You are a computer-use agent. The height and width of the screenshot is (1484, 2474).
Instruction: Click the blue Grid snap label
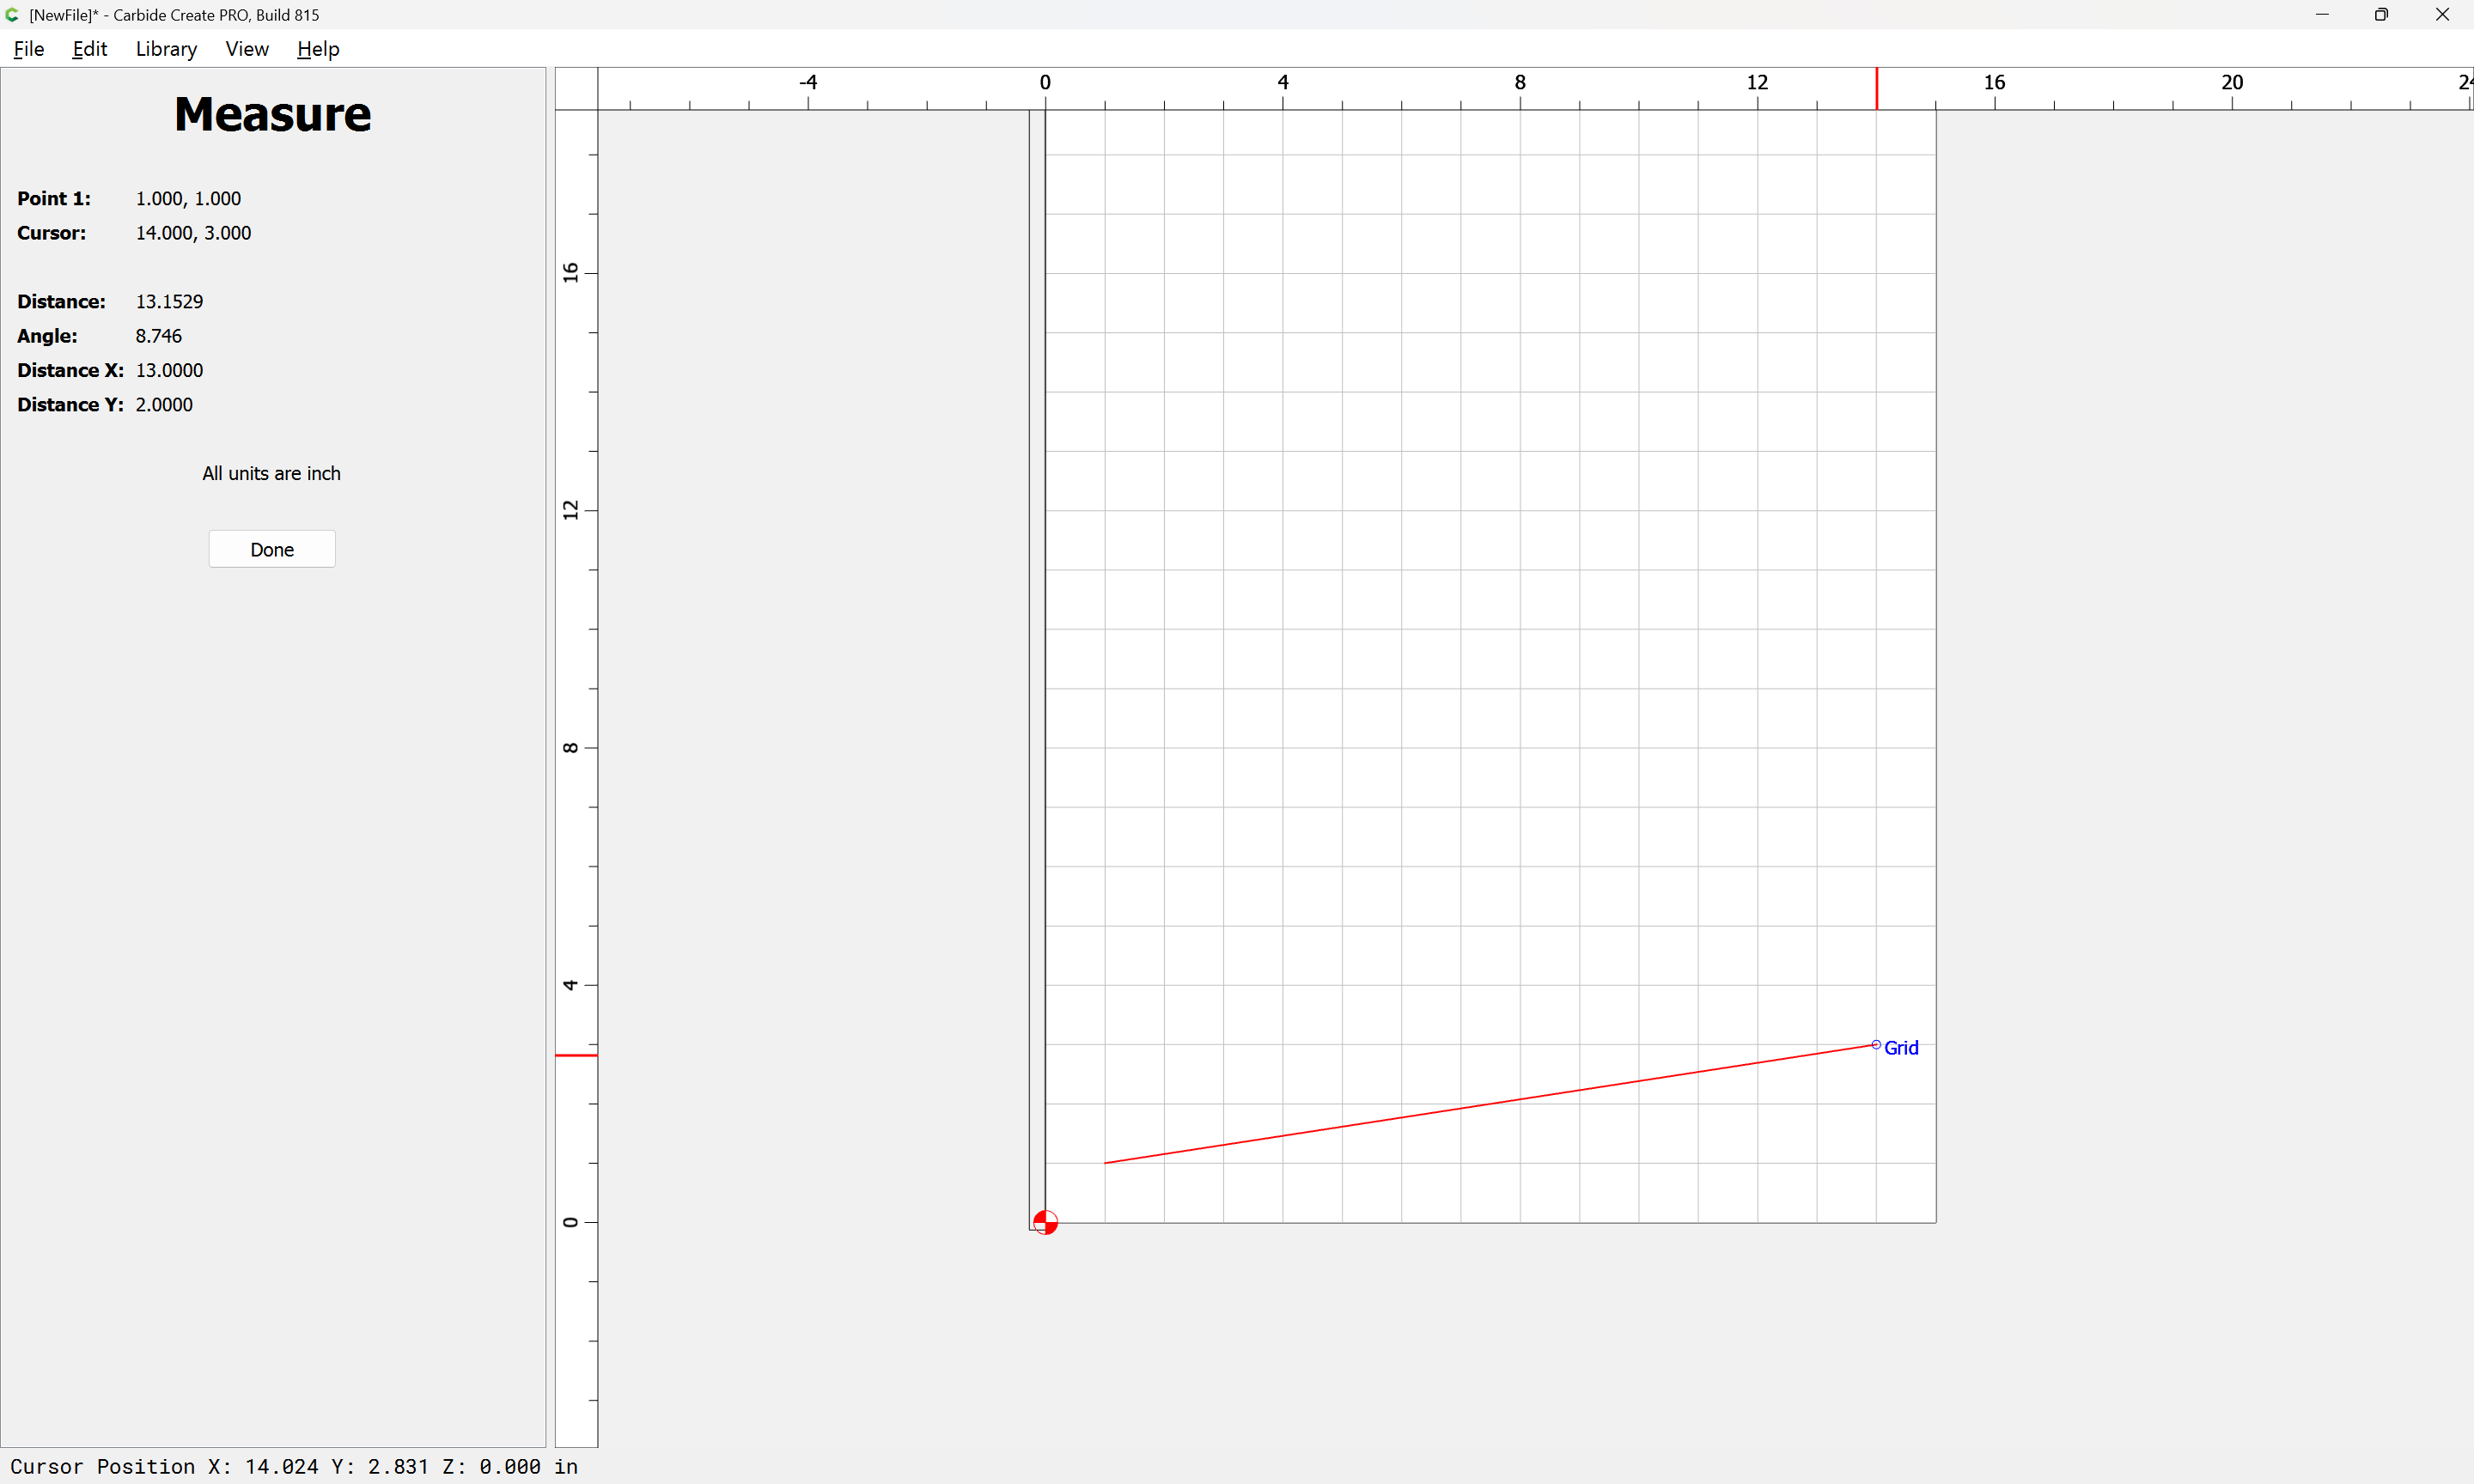[x=1901, y=1047]
